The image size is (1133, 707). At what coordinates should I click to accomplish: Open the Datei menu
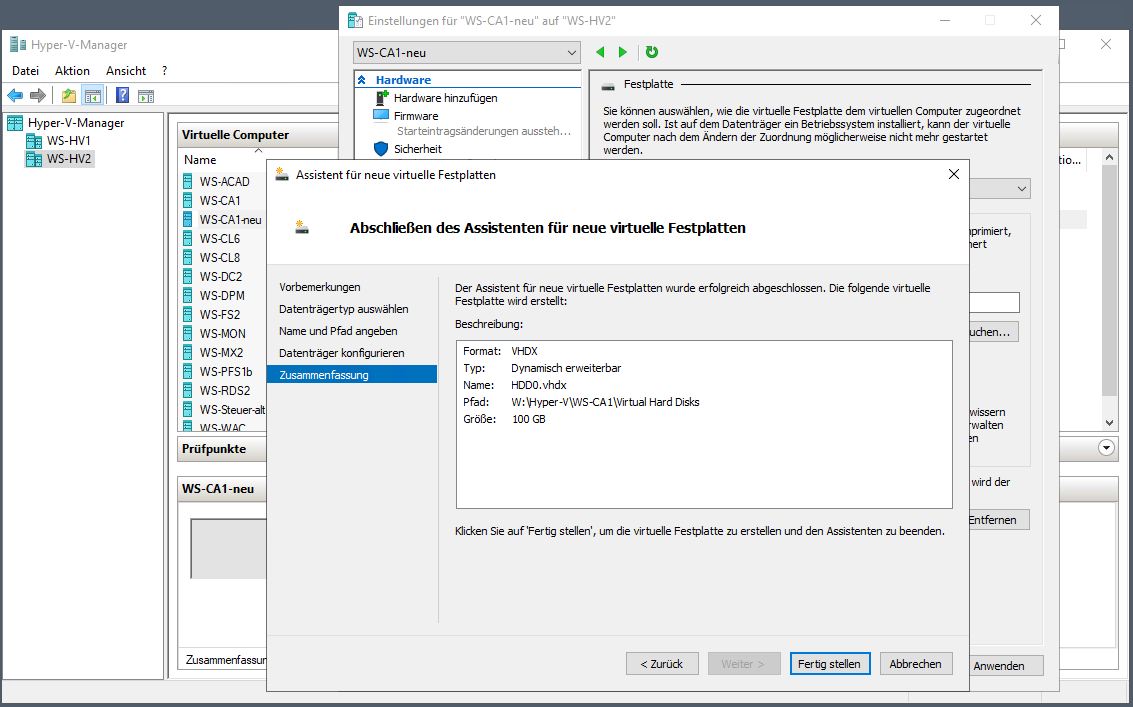25,71
